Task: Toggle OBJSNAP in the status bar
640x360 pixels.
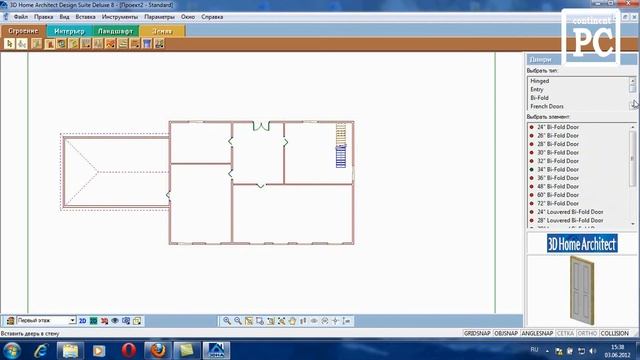Action: pos(506,333)
